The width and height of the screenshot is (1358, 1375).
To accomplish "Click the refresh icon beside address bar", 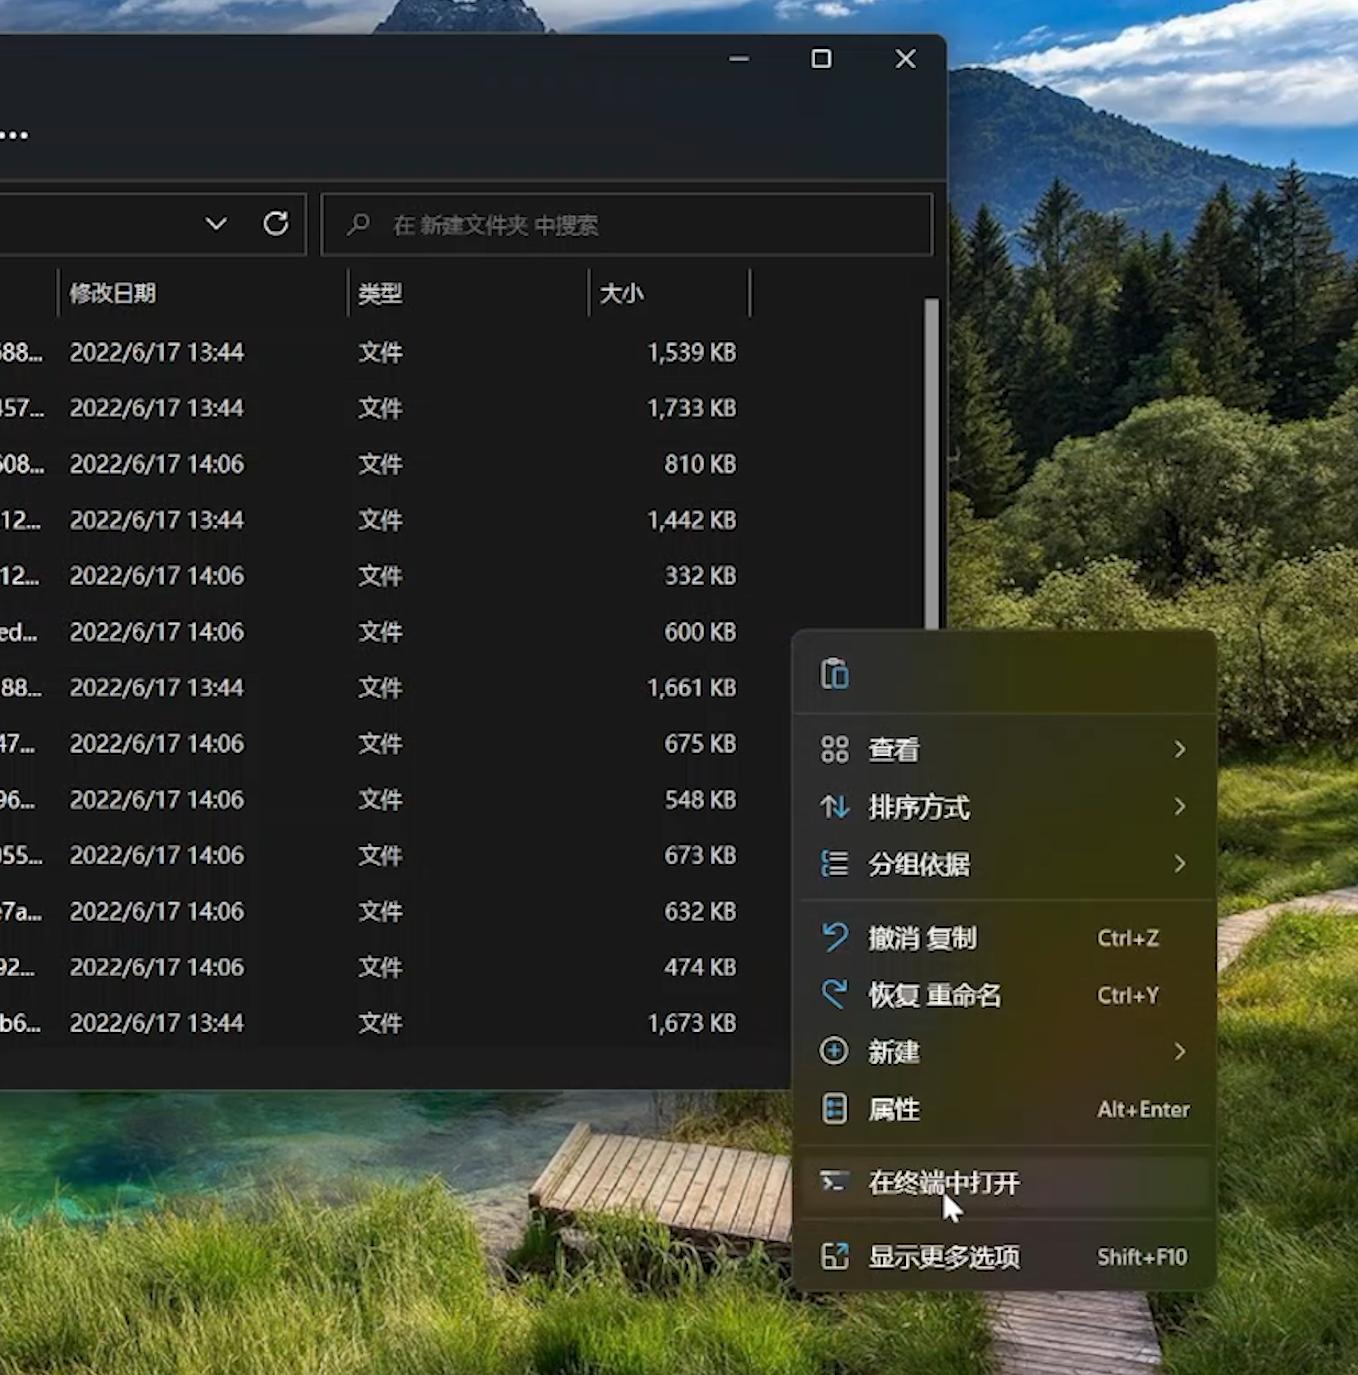I will pos(276,224).
